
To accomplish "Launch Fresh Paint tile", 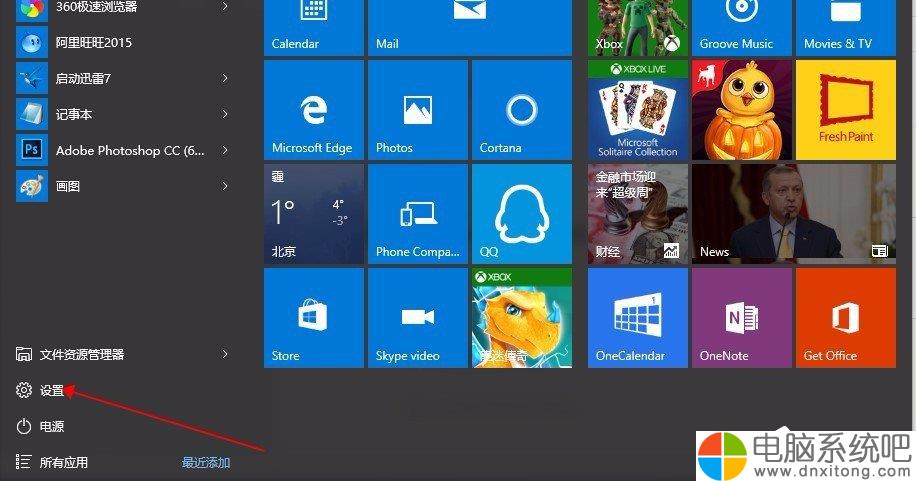I will (845, 110).
